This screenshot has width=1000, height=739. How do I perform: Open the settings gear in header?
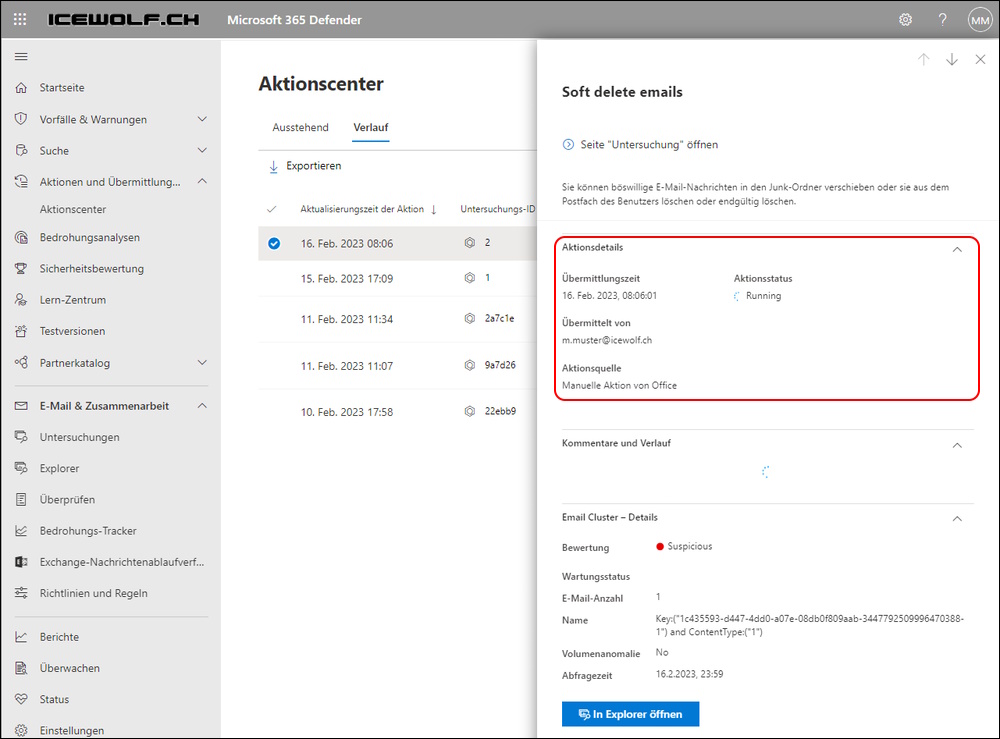(905, 20)
